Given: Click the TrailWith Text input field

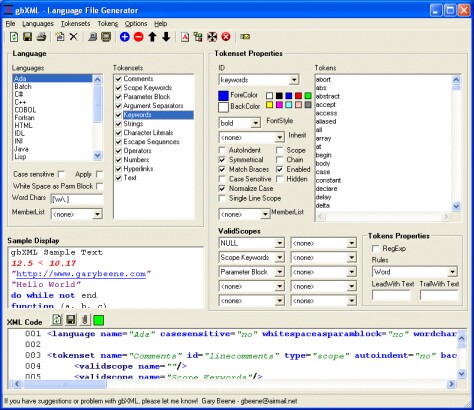Looking at the screenshot, I should [x=439, y=295].
